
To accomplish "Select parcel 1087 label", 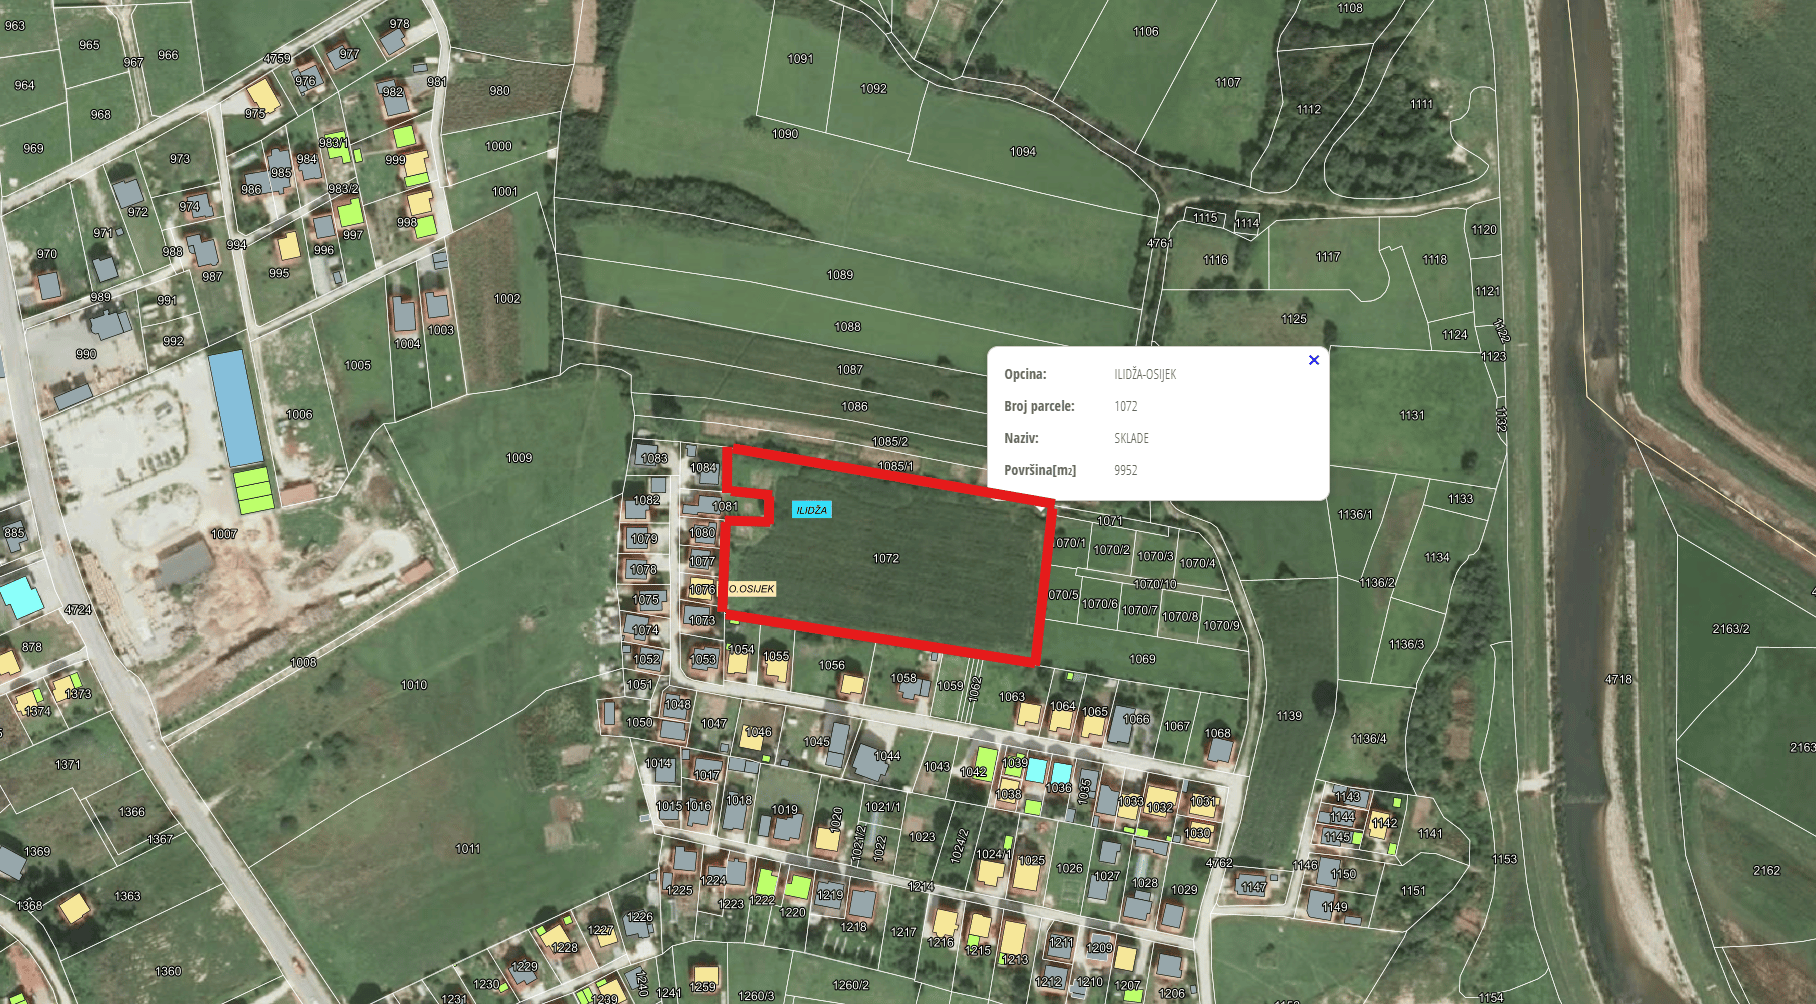I will point(850,370).
